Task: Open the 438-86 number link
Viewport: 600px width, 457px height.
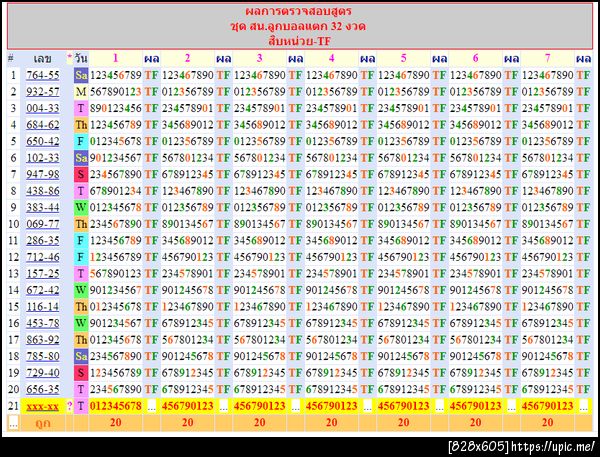Action: [42, 191]
